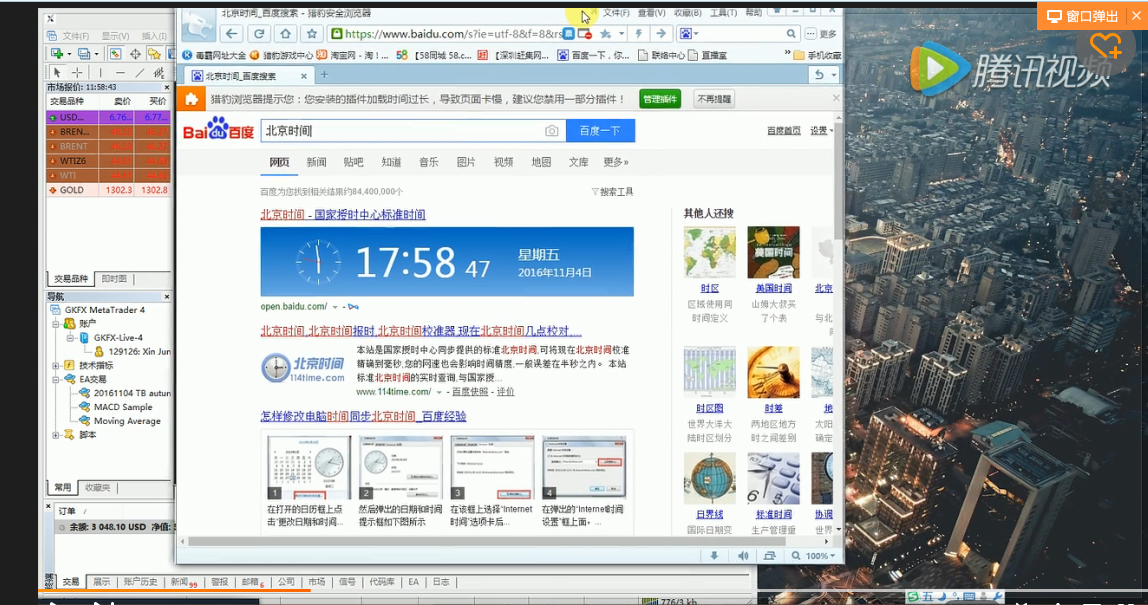Click the Data Window crosshair circle icon
The height and width of the screenshot is (605, 1148).
click(135, 53)
